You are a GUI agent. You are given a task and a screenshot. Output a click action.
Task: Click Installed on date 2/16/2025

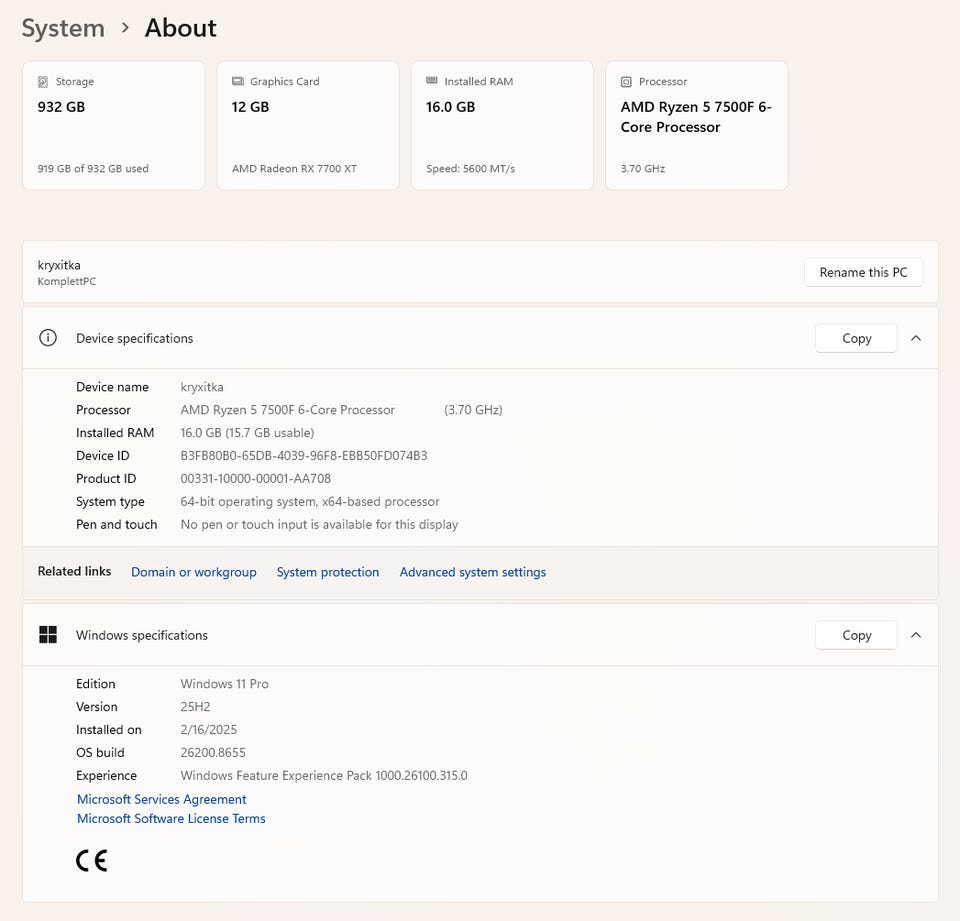tap(209, 730)
